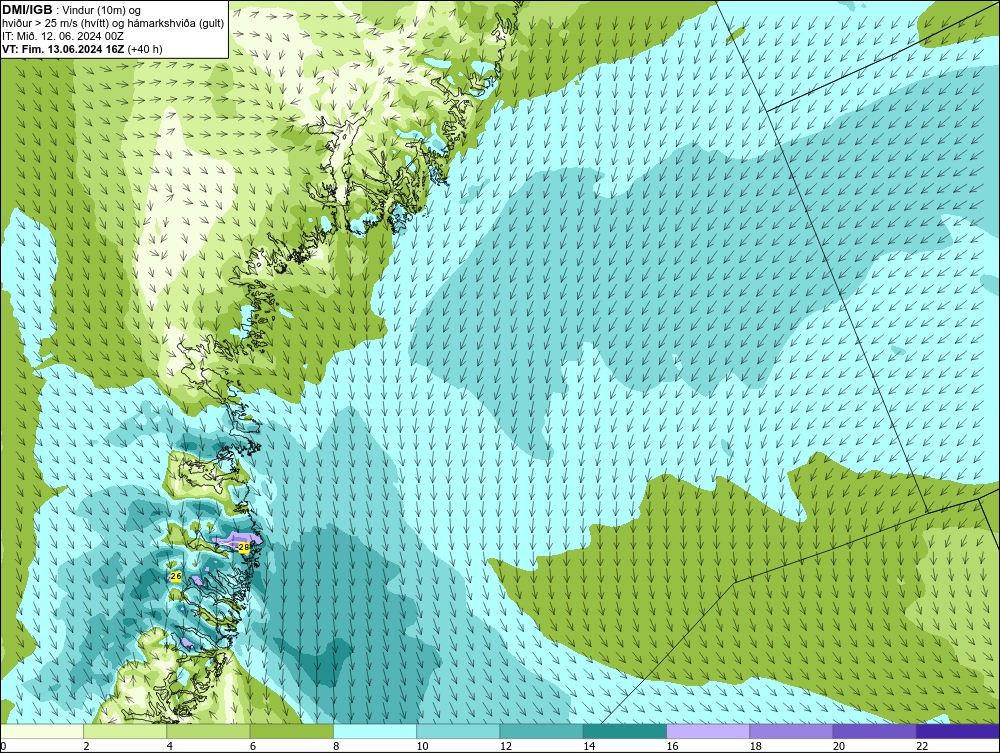Select the 14–16 m/s dark teal legend swatch
This screenshot has width=1000, height=753.
(x=625, y=731)
